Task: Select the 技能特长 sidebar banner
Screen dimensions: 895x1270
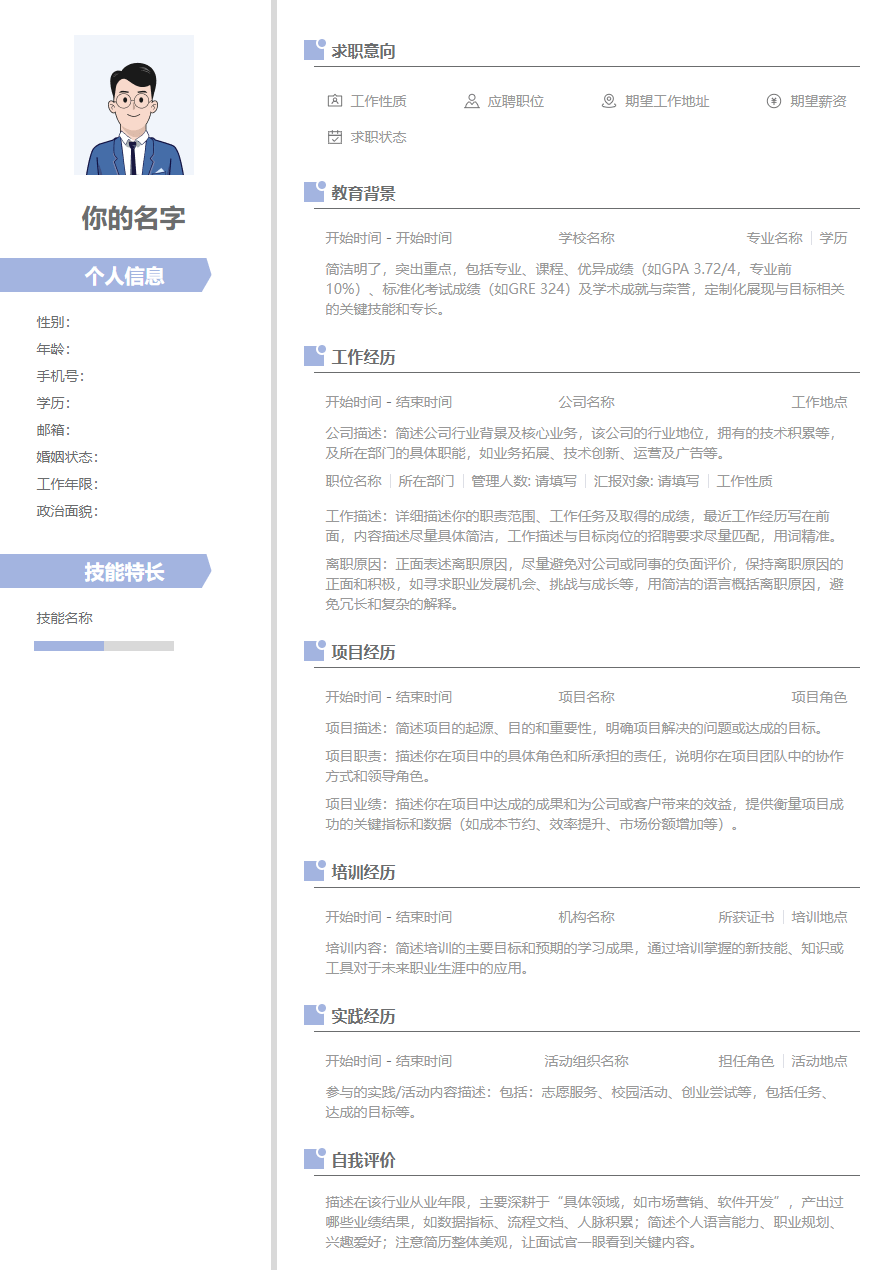Action: pos(106,572)
